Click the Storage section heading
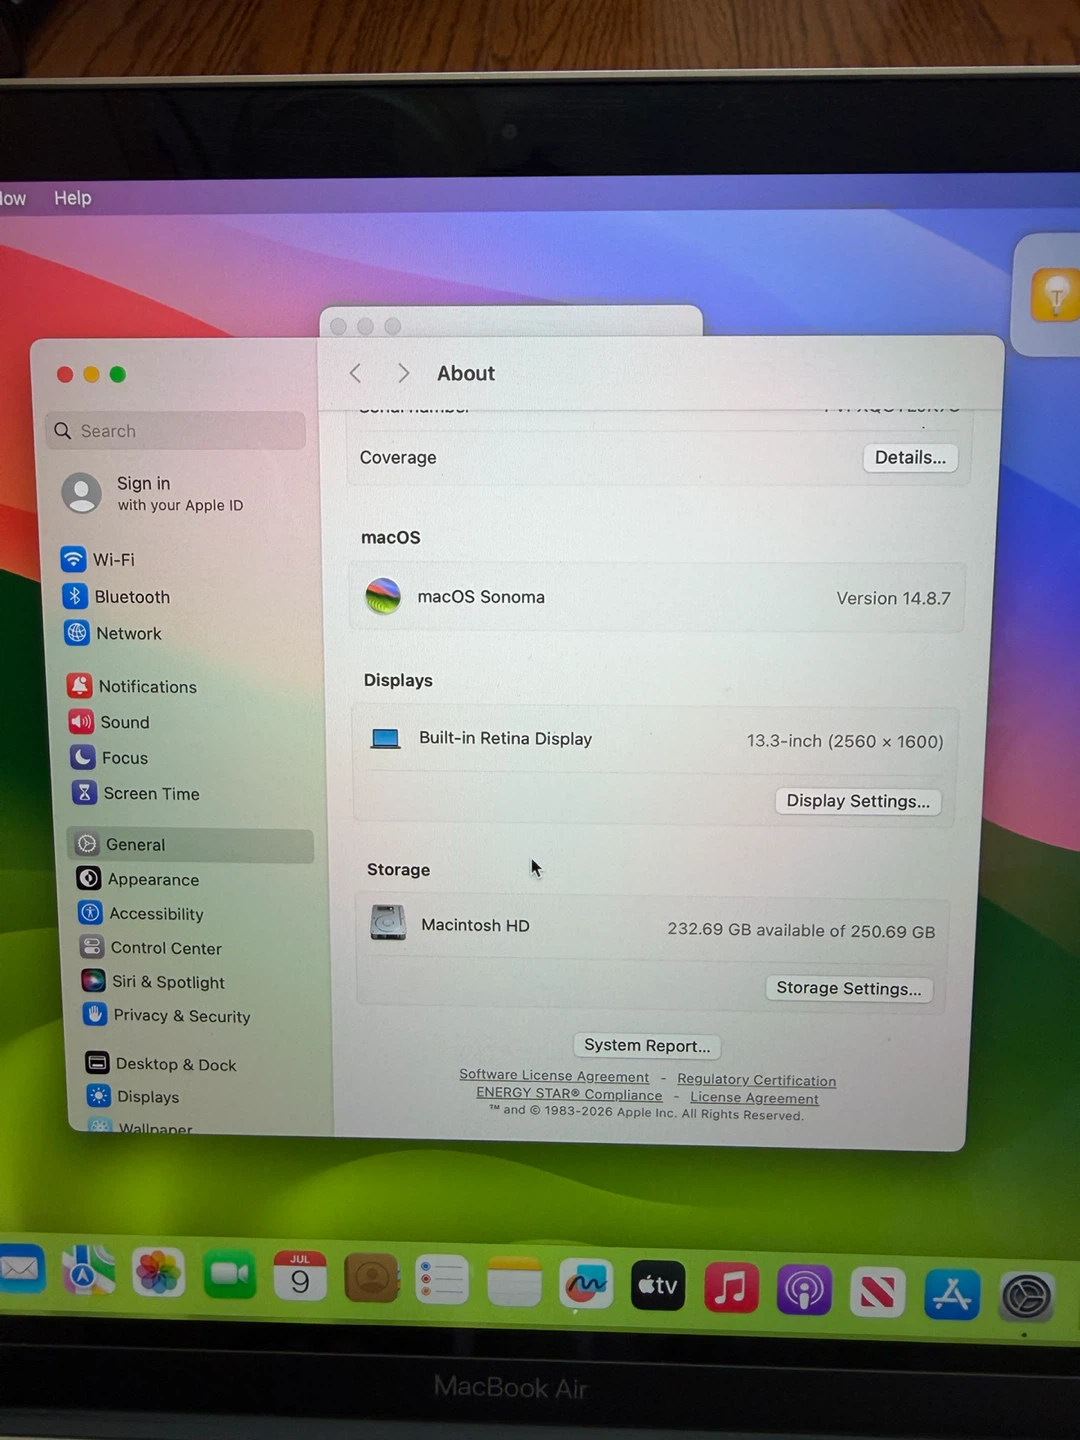1080x1440 pixels. click(398, 869)
